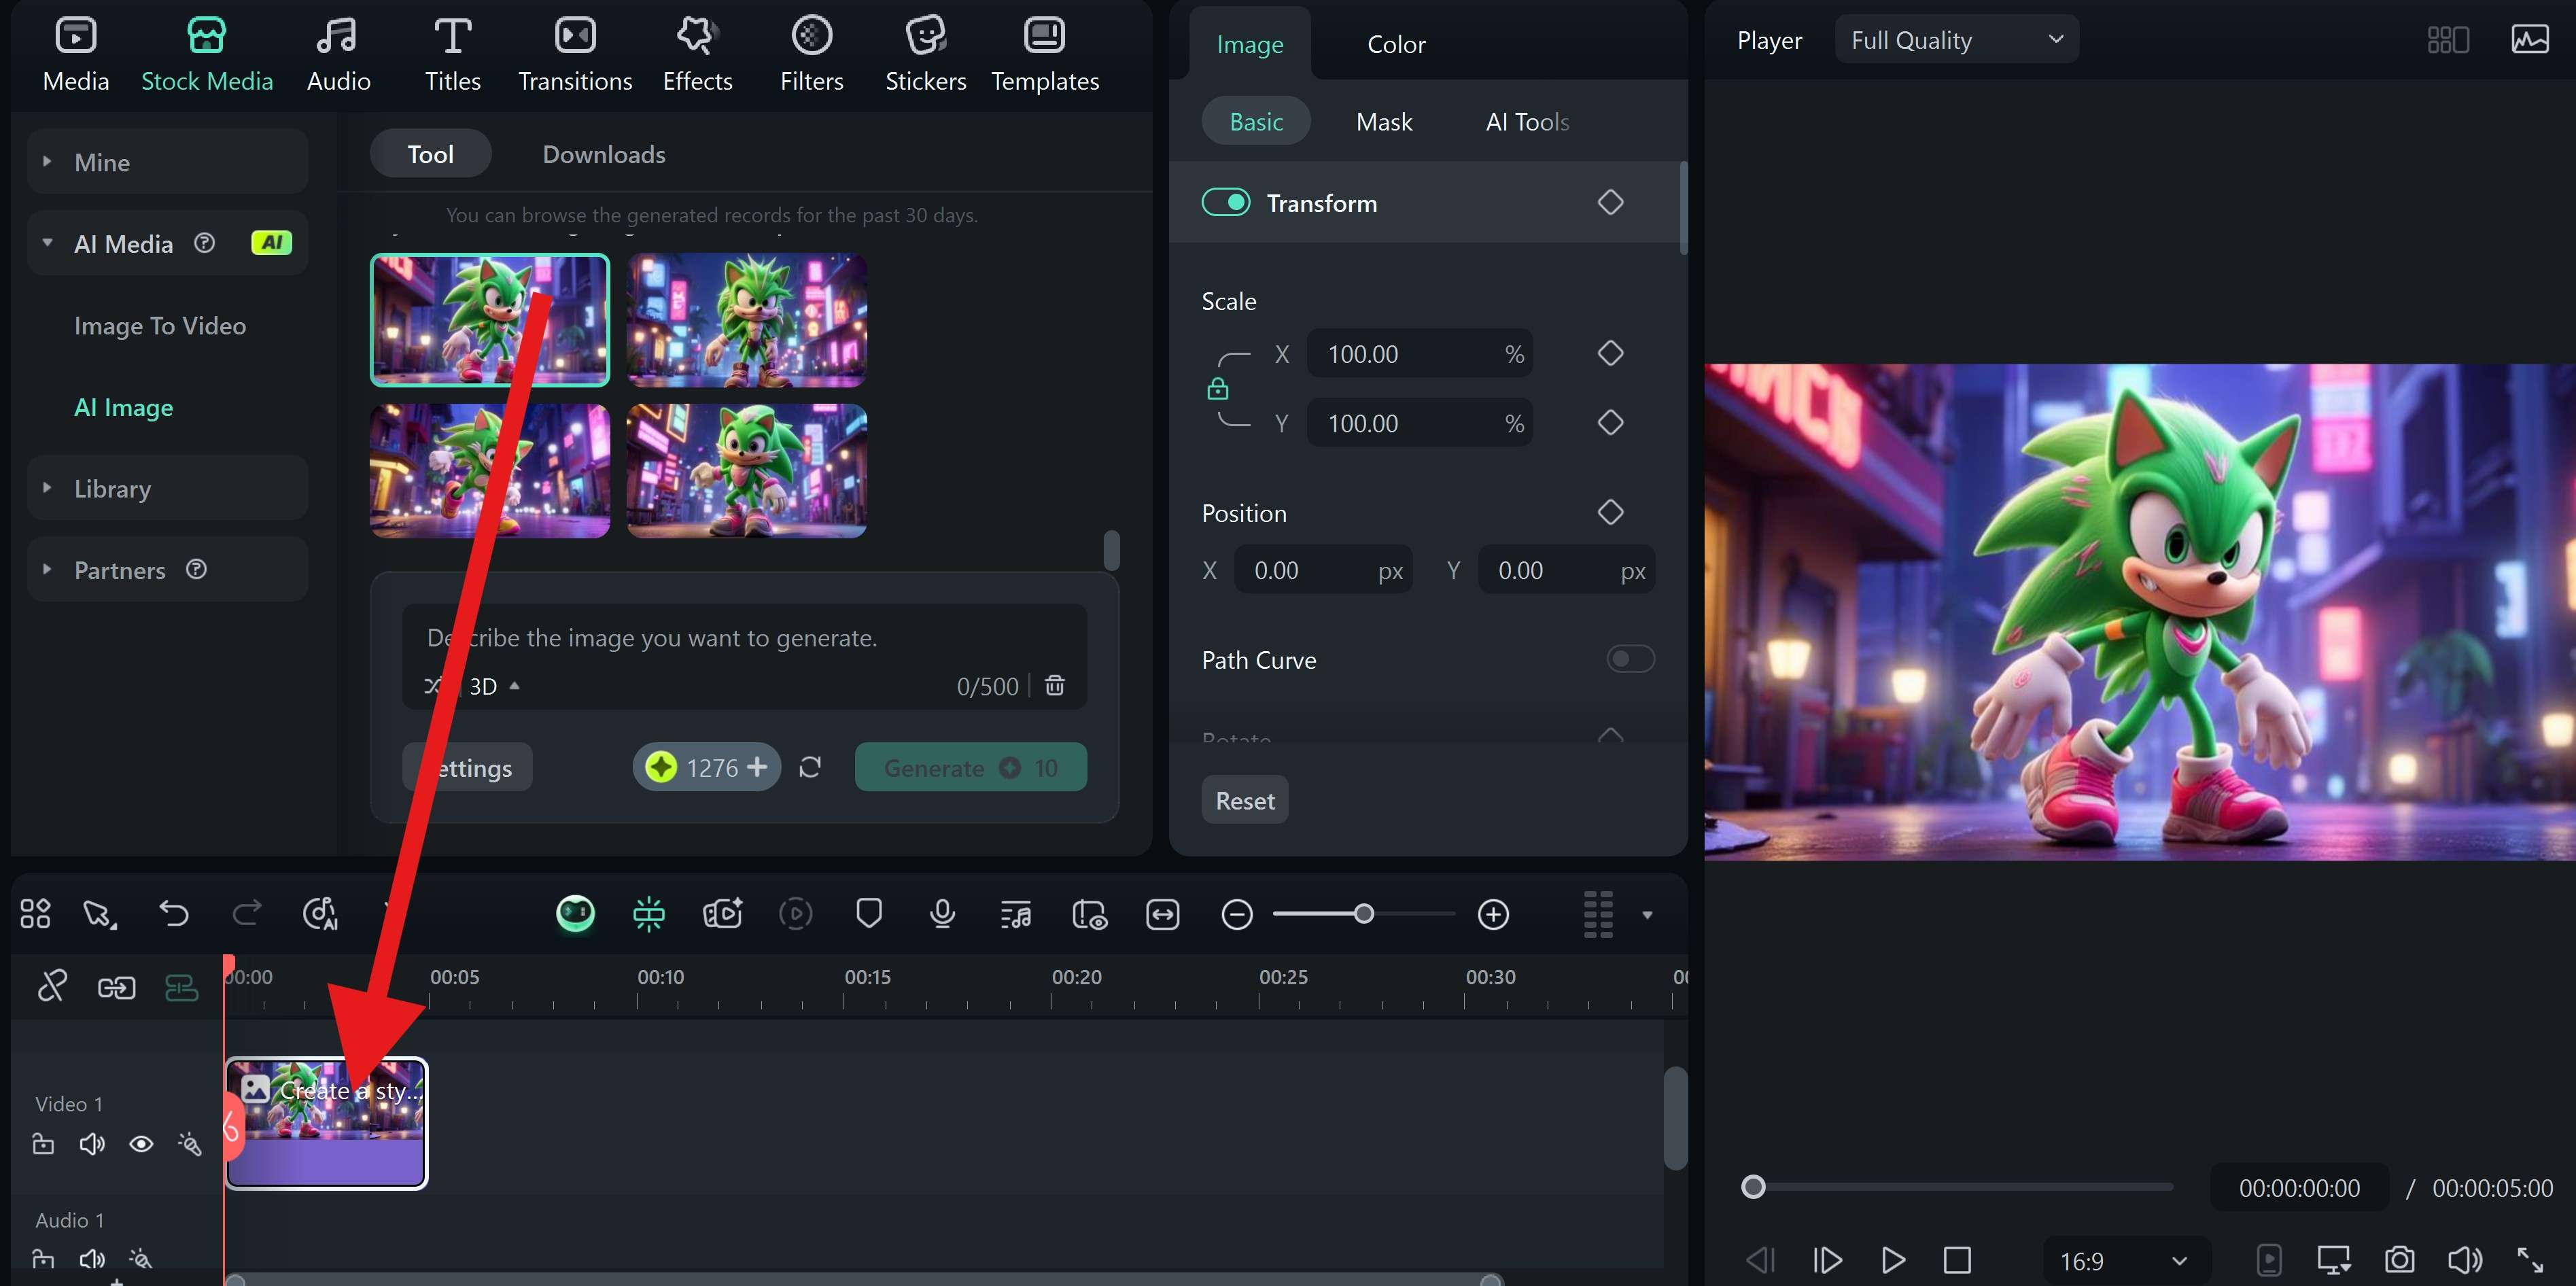This screenshot has height=1286, width=2576.
Task: Add Position keyframe diamond
Action: click(x=1610, y=512)
